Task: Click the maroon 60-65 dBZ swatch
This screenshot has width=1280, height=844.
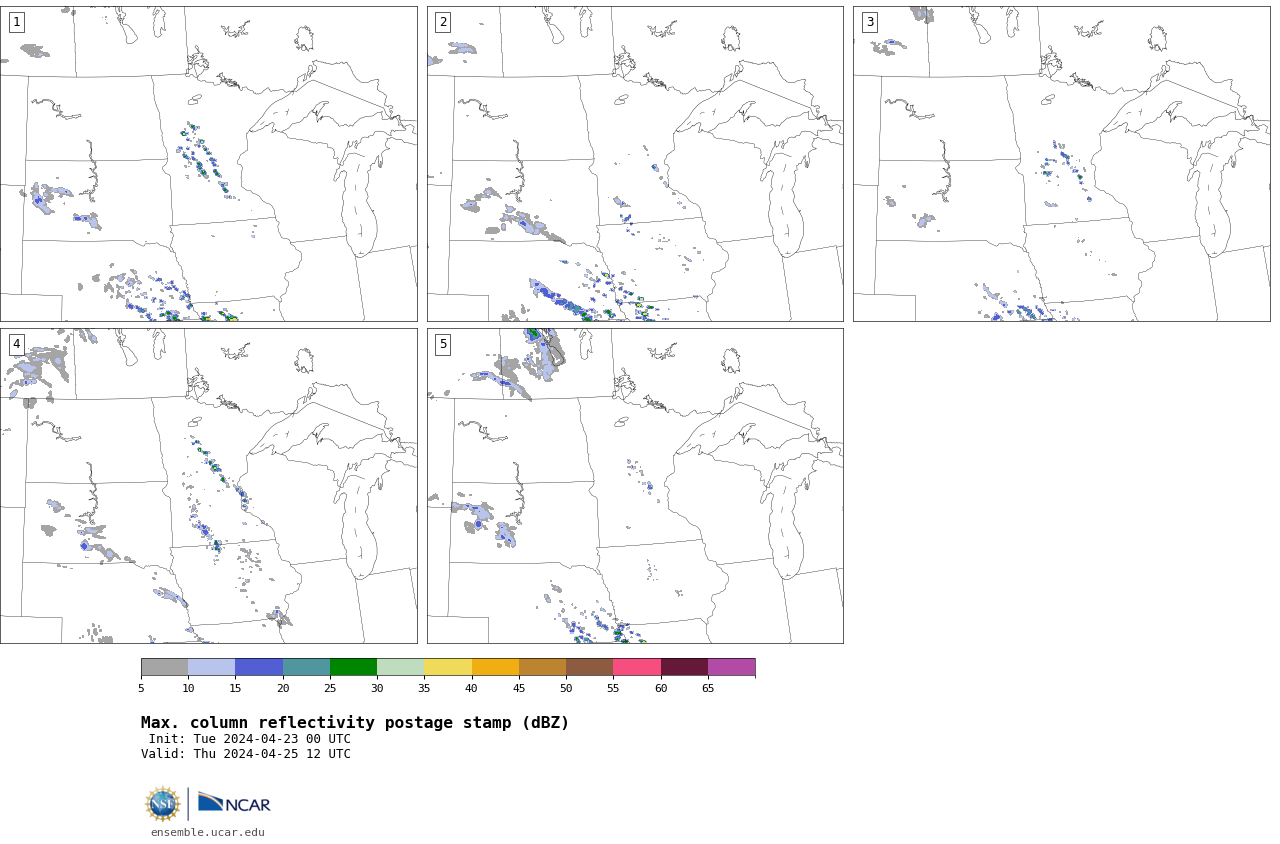Action: coord(684,667)
